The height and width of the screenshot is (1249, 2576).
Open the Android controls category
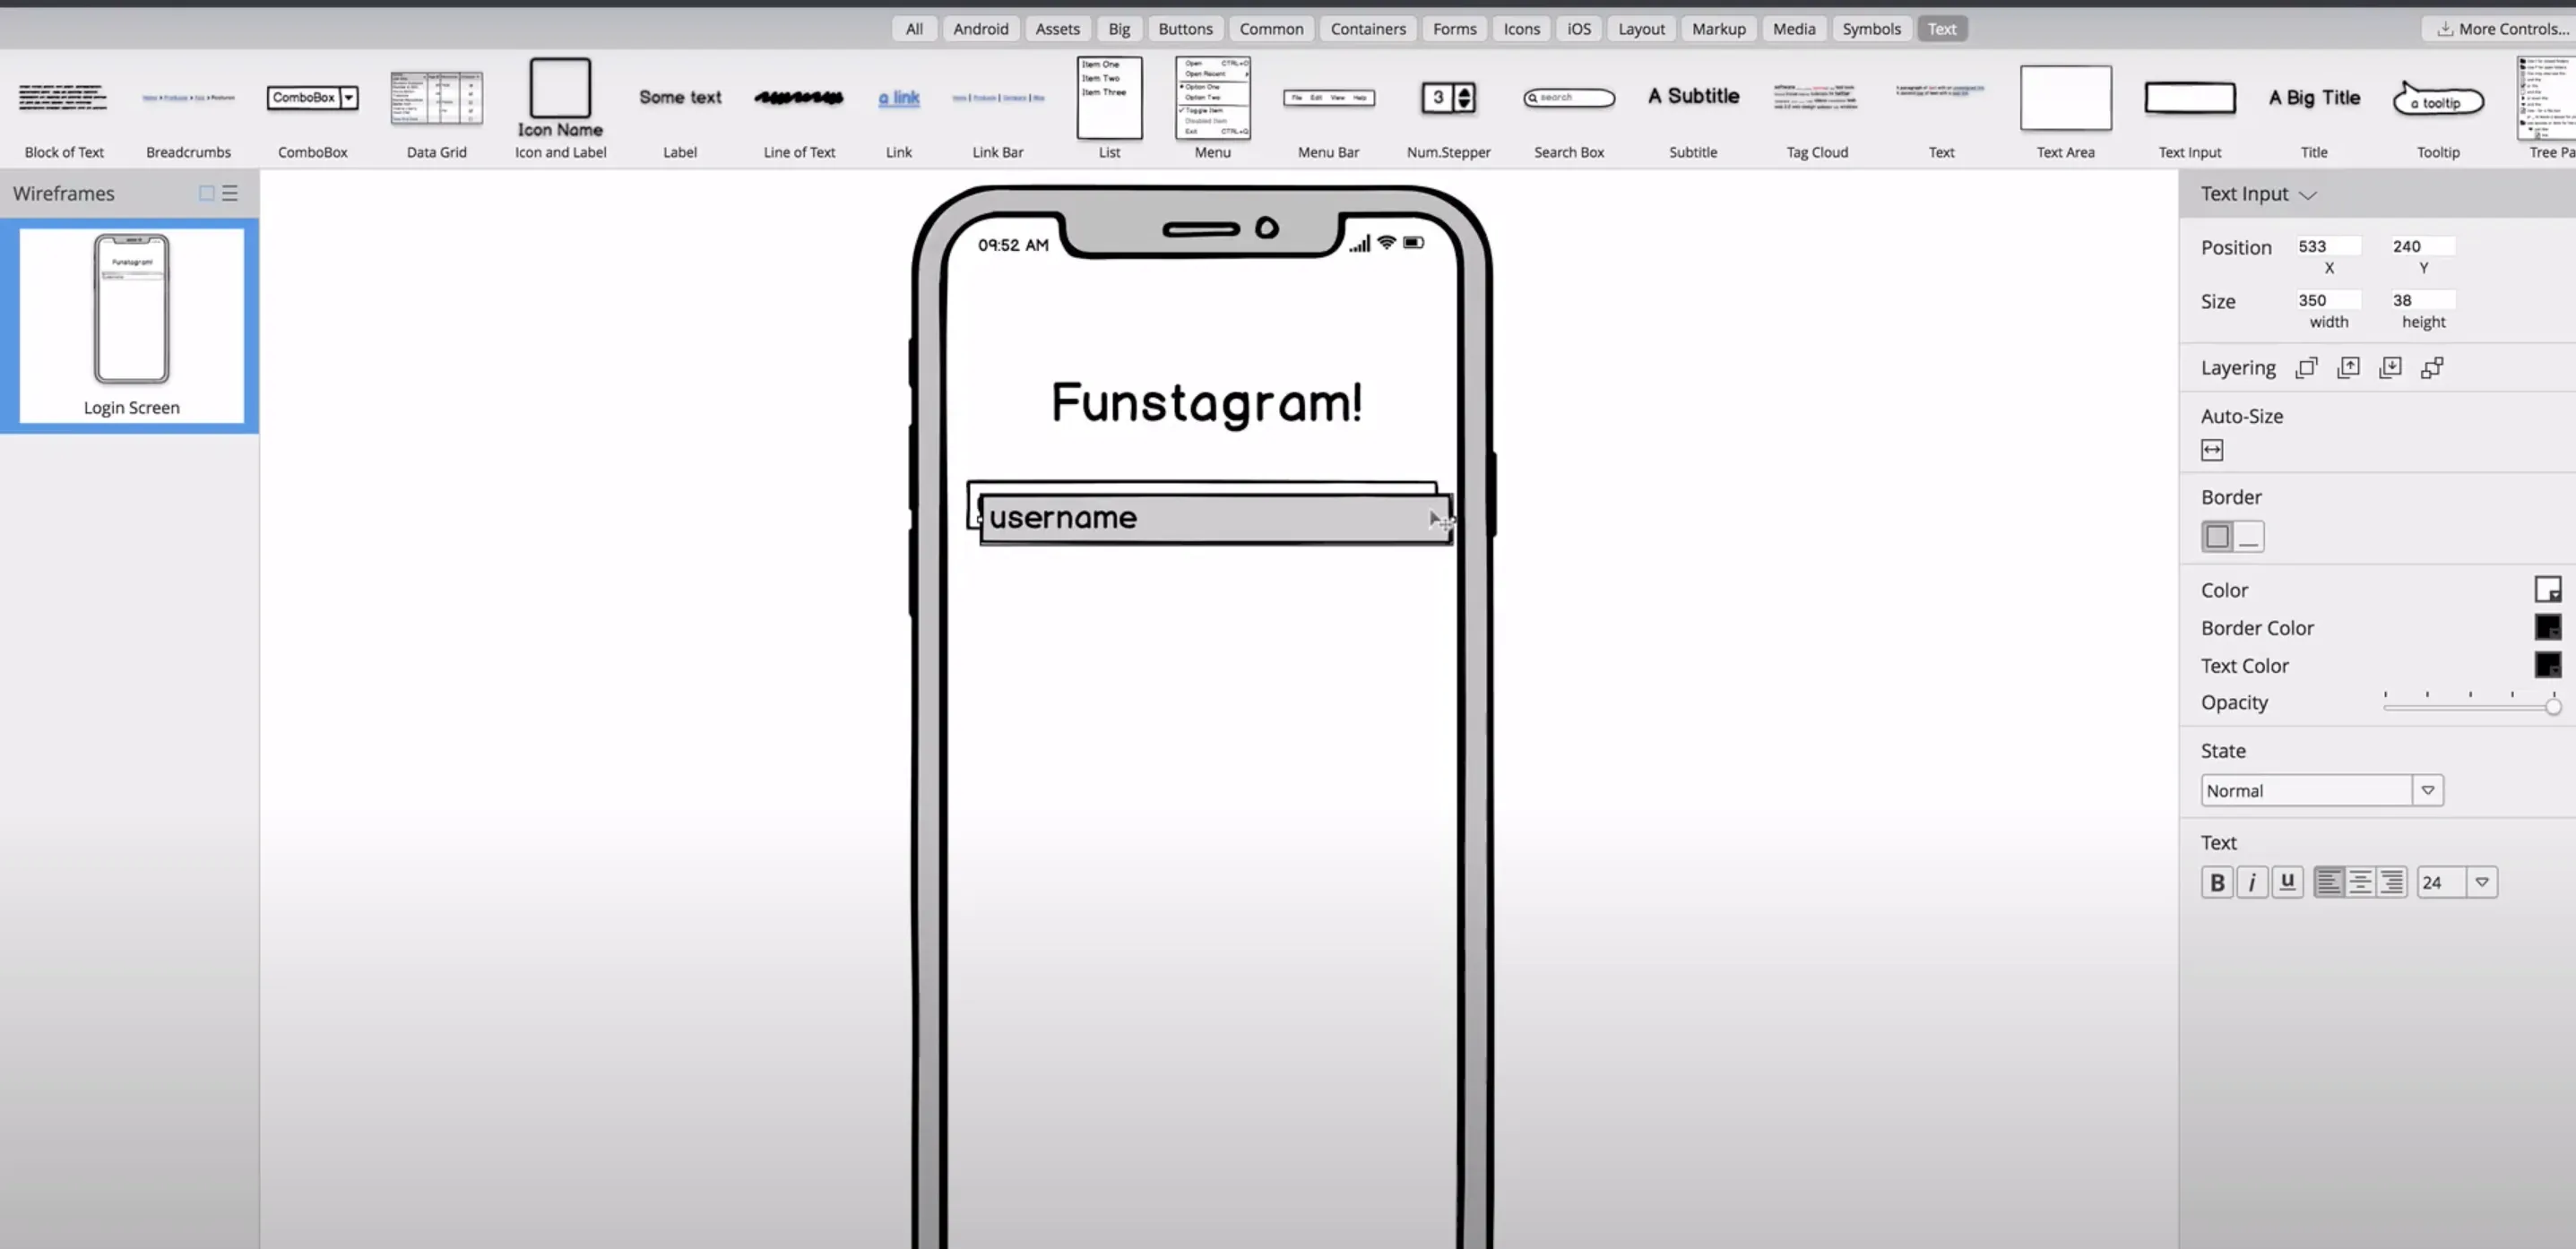coord(980,29)
